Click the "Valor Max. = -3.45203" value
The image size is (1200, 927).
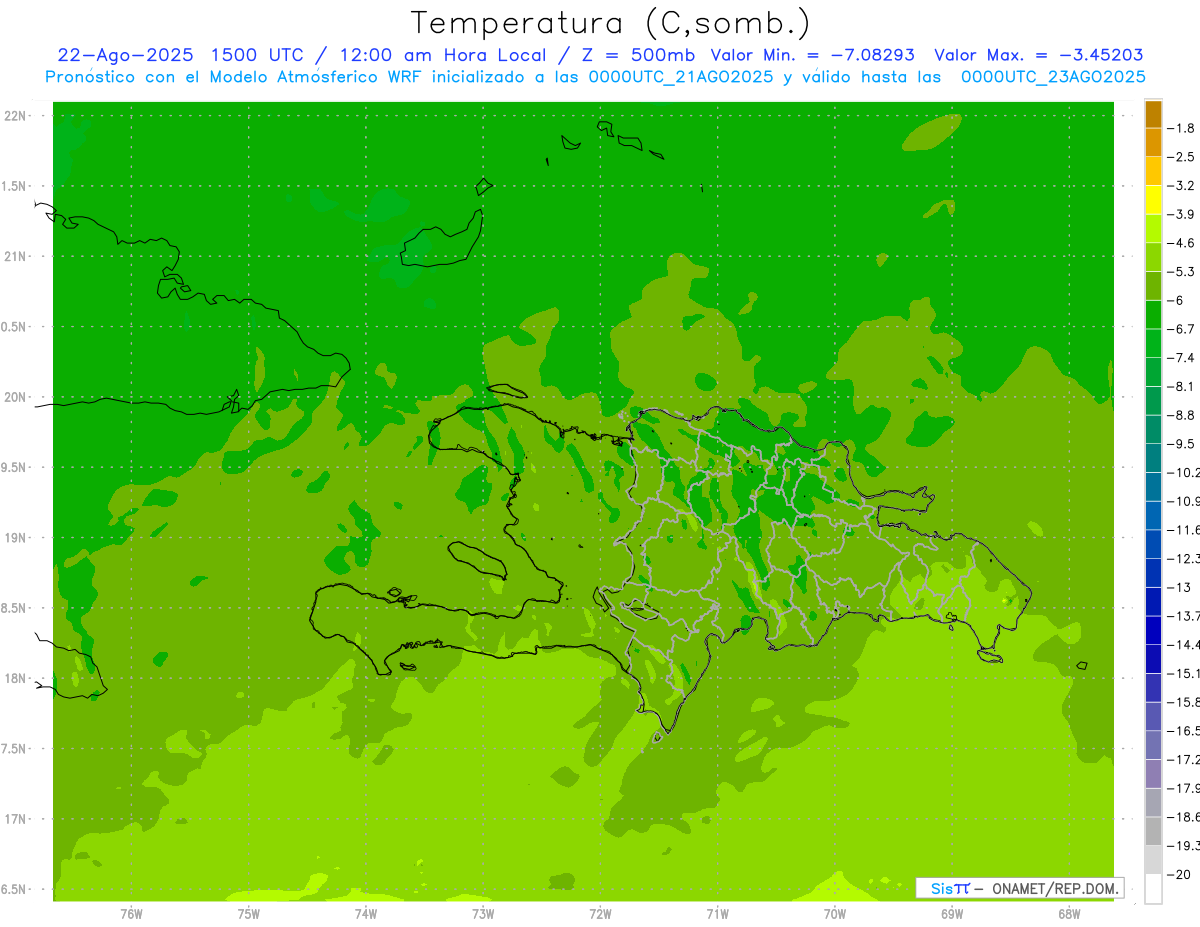tap(1038, 55)
